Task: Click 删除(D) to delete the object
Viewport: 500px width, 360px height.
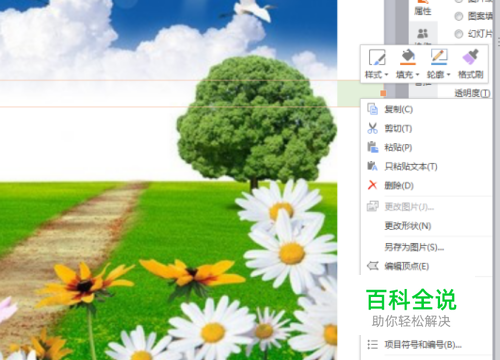Action: click(x=427, y=185)
